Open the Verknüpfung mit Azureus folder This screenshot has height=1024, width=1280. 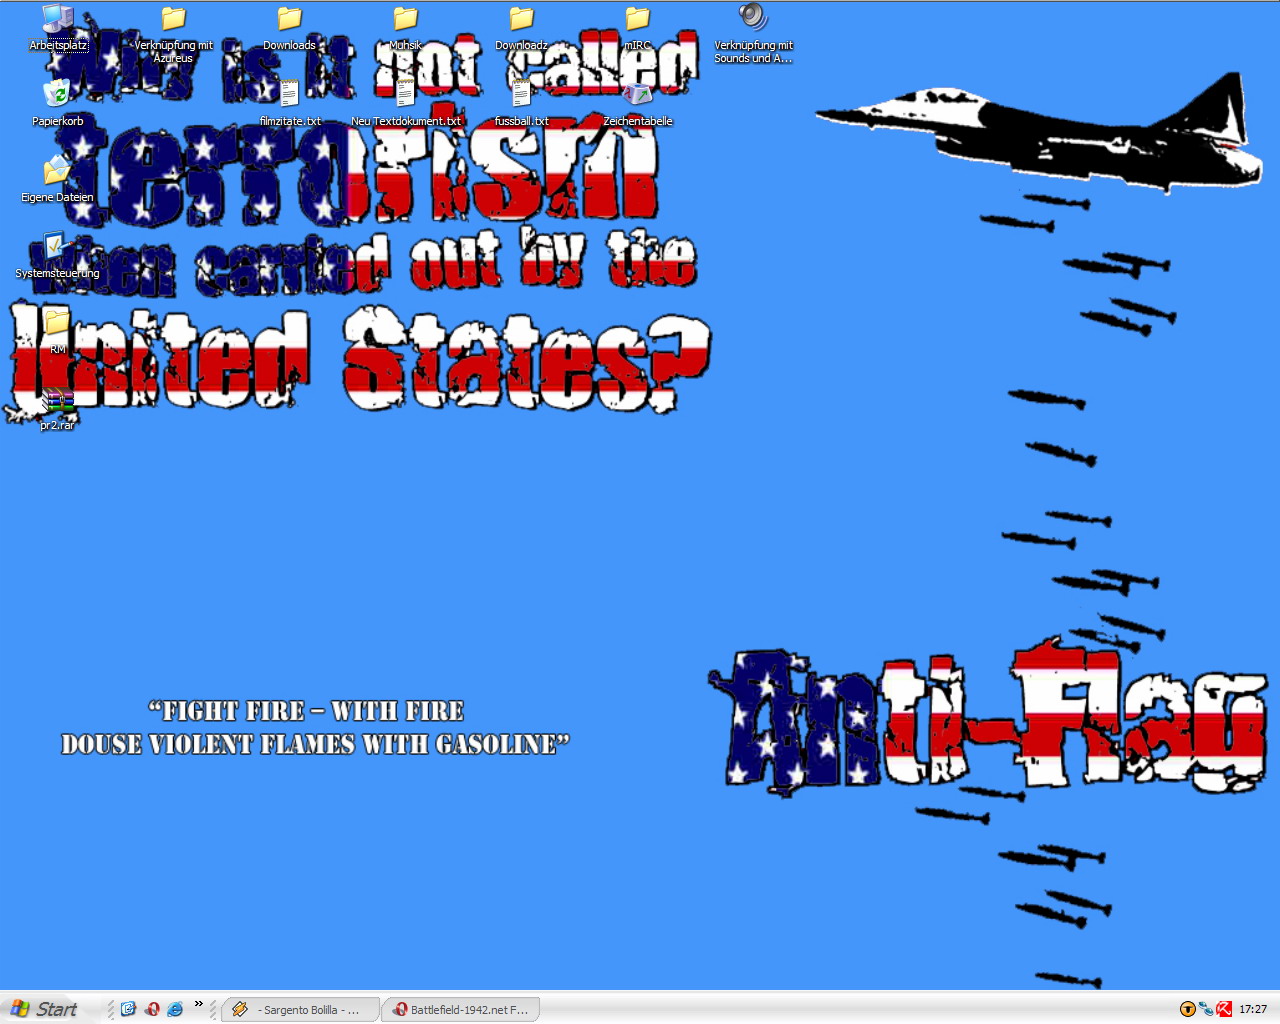[174, 34]
